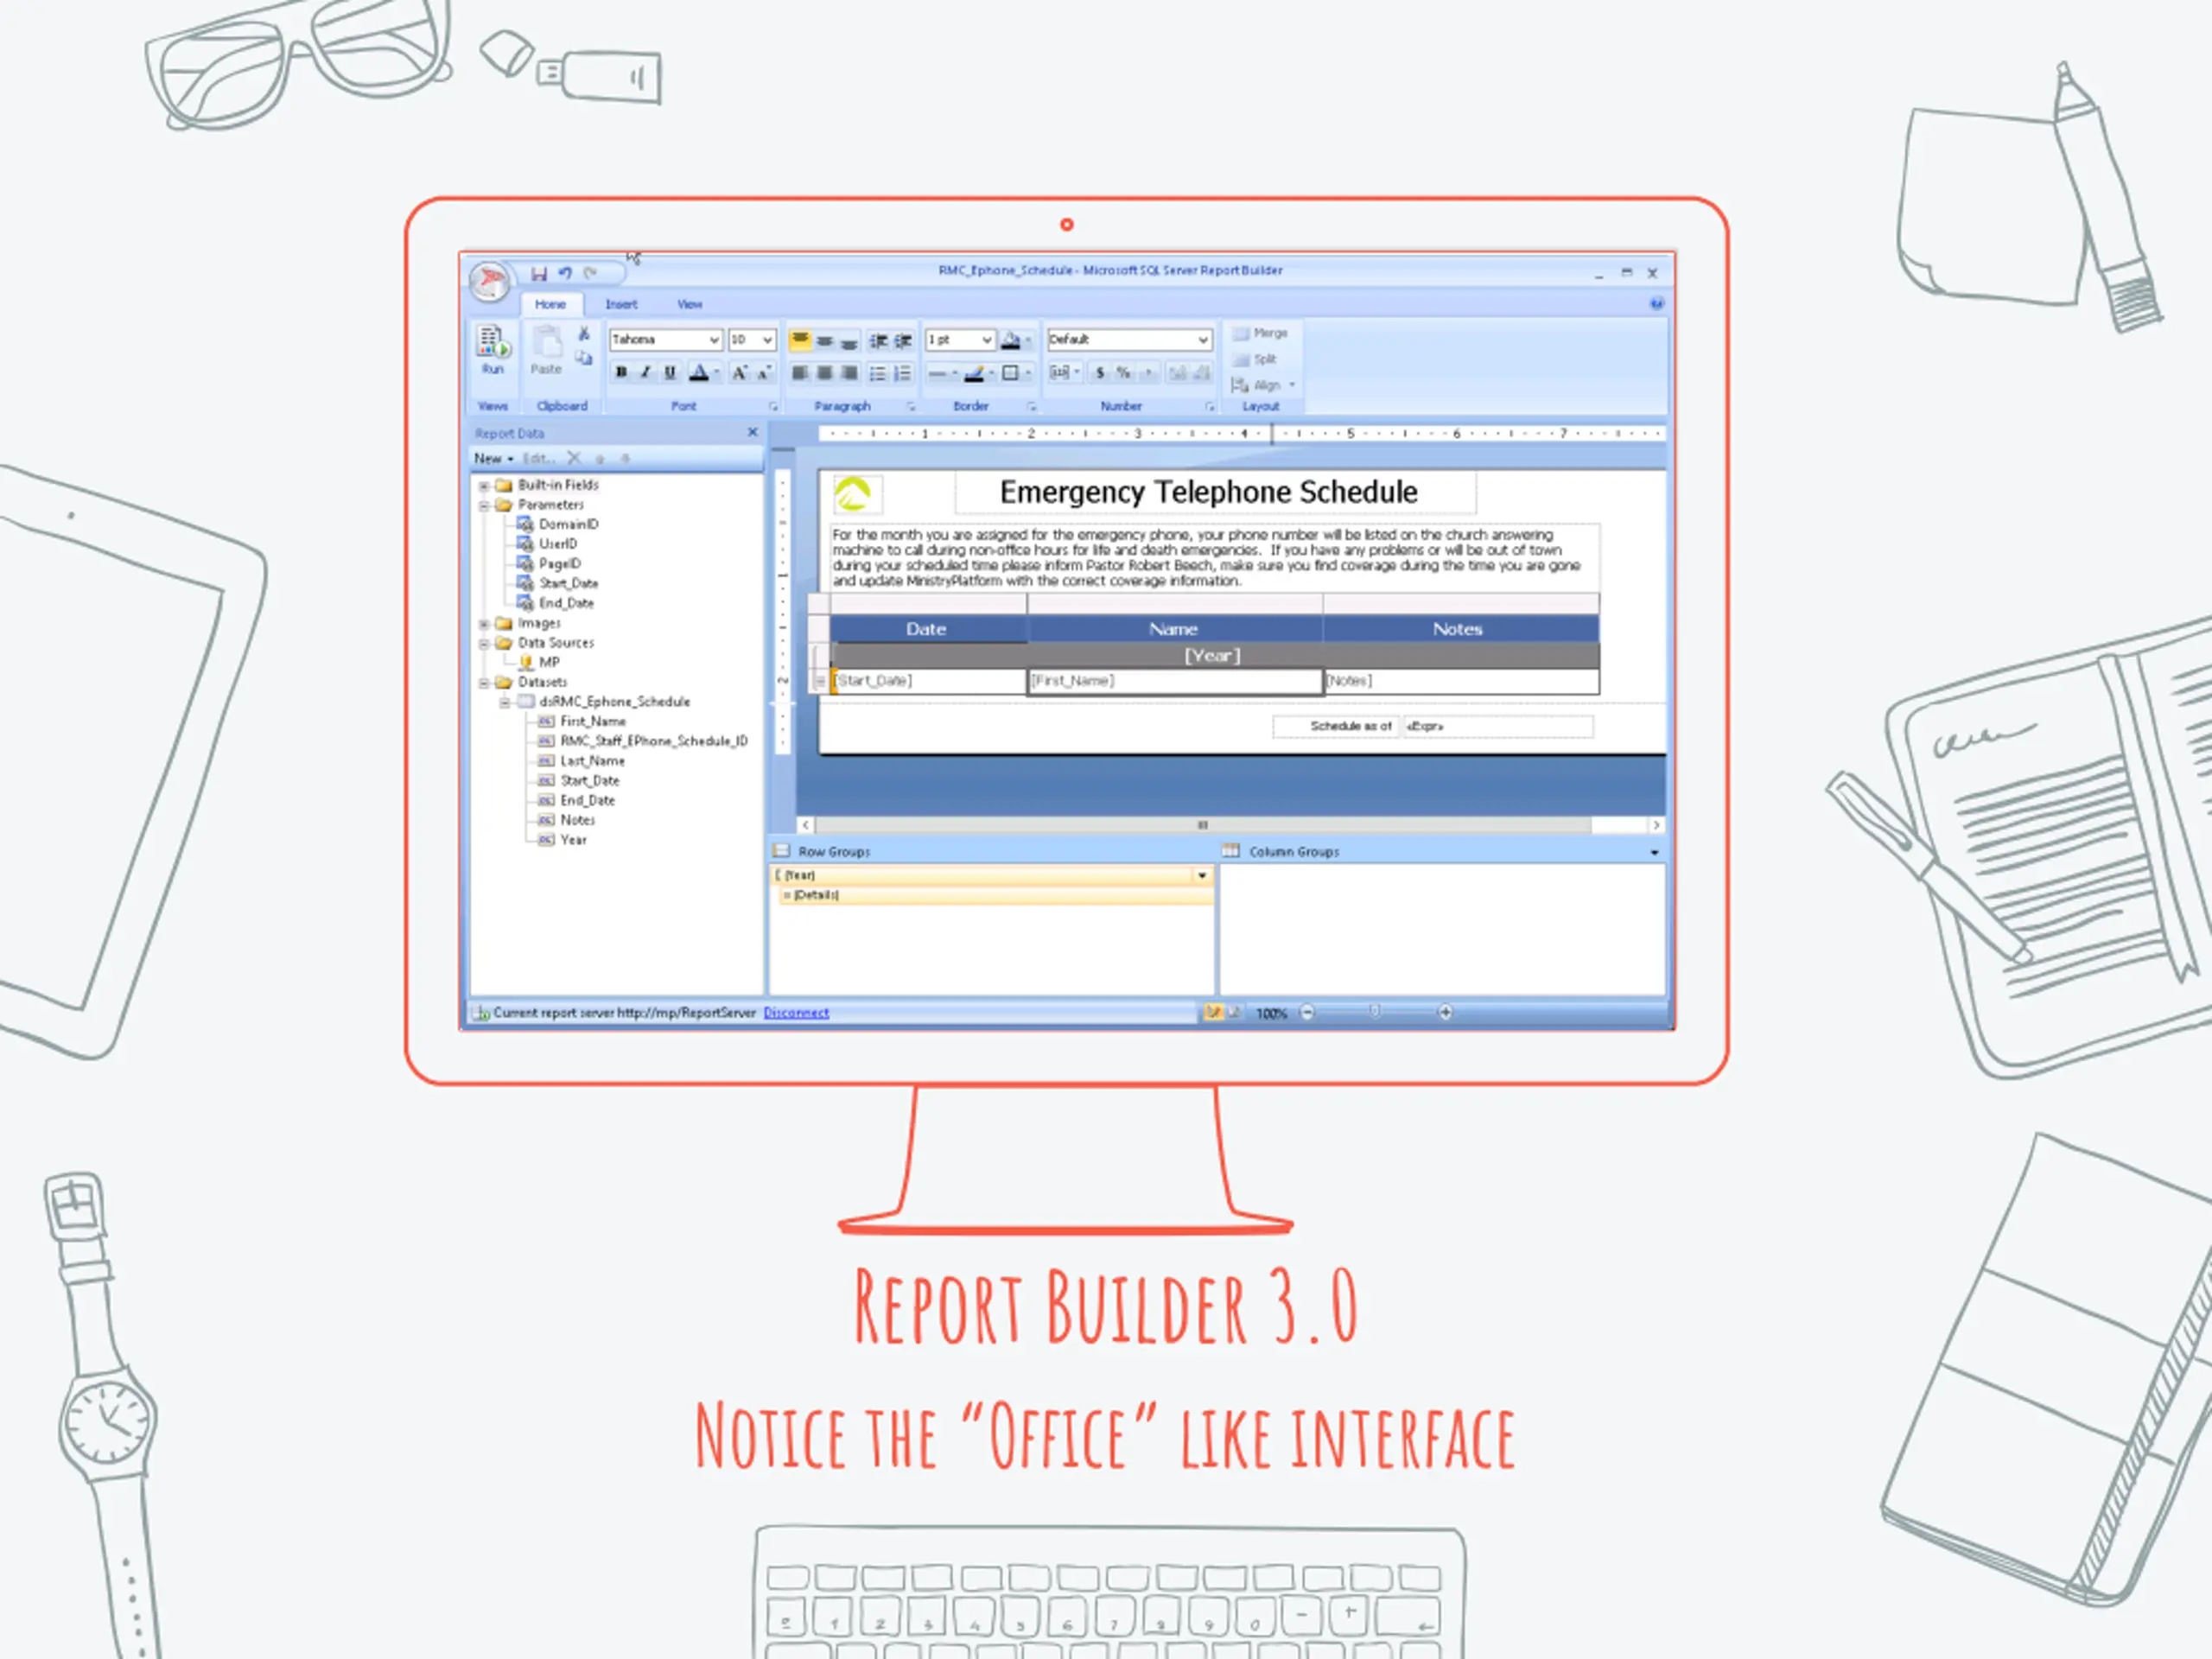Open the Report Builder application button

click(x=490, y=282)
